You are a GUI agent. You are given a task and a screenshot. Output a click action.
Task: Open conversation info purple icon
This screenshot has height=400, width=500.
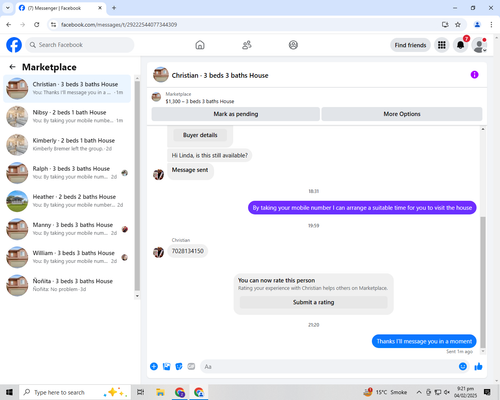coord(474,75)
